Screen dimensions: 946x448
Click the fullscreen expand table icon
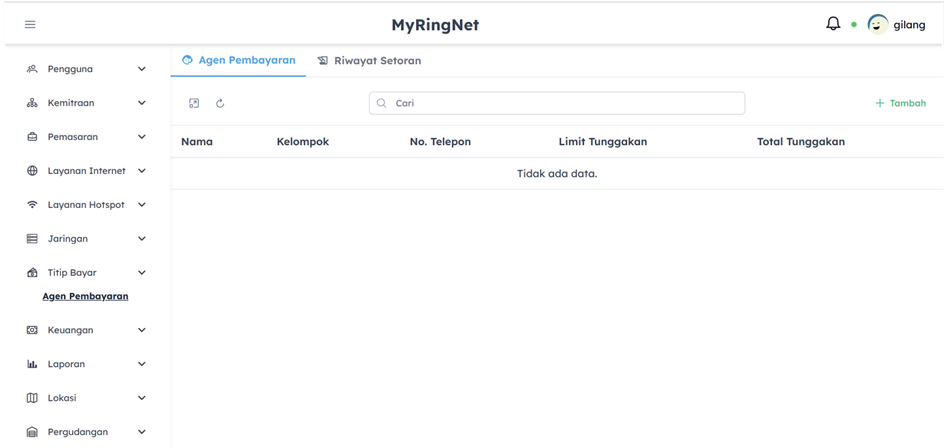(194, 103)
